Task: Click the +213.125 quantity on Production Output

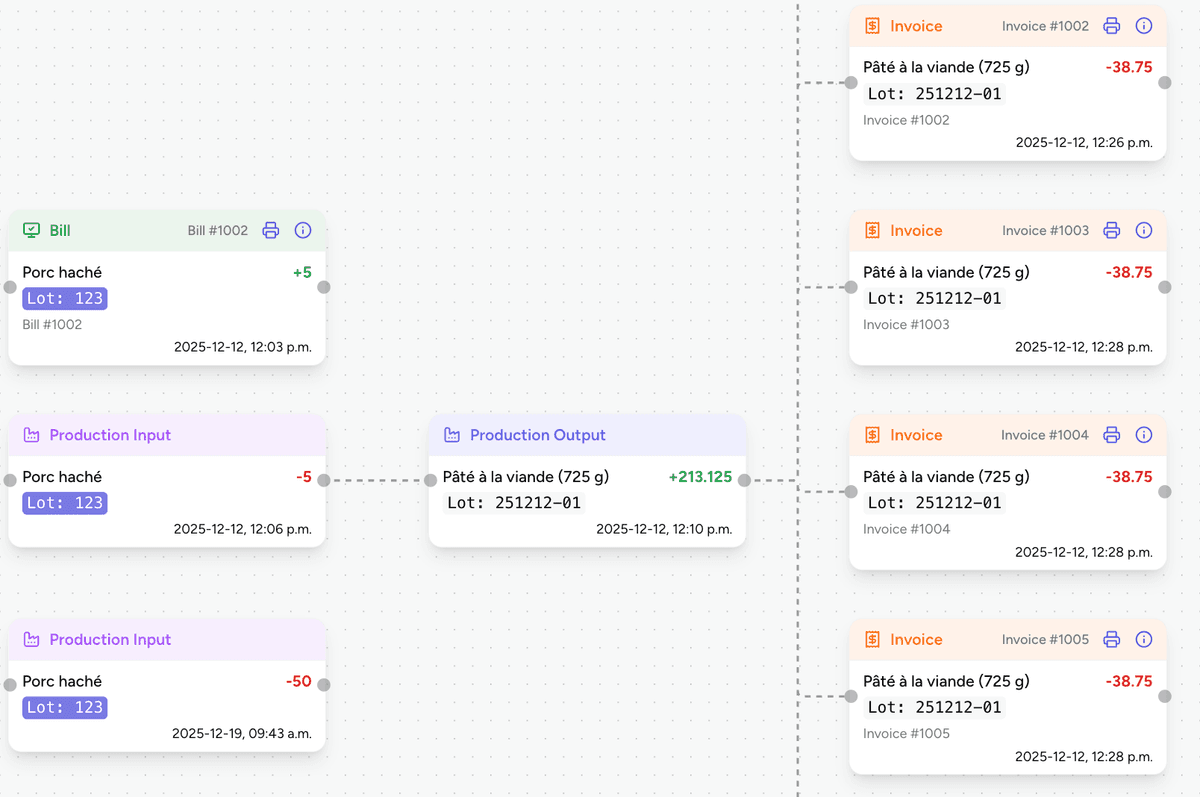Action: (x=700, y=477)
